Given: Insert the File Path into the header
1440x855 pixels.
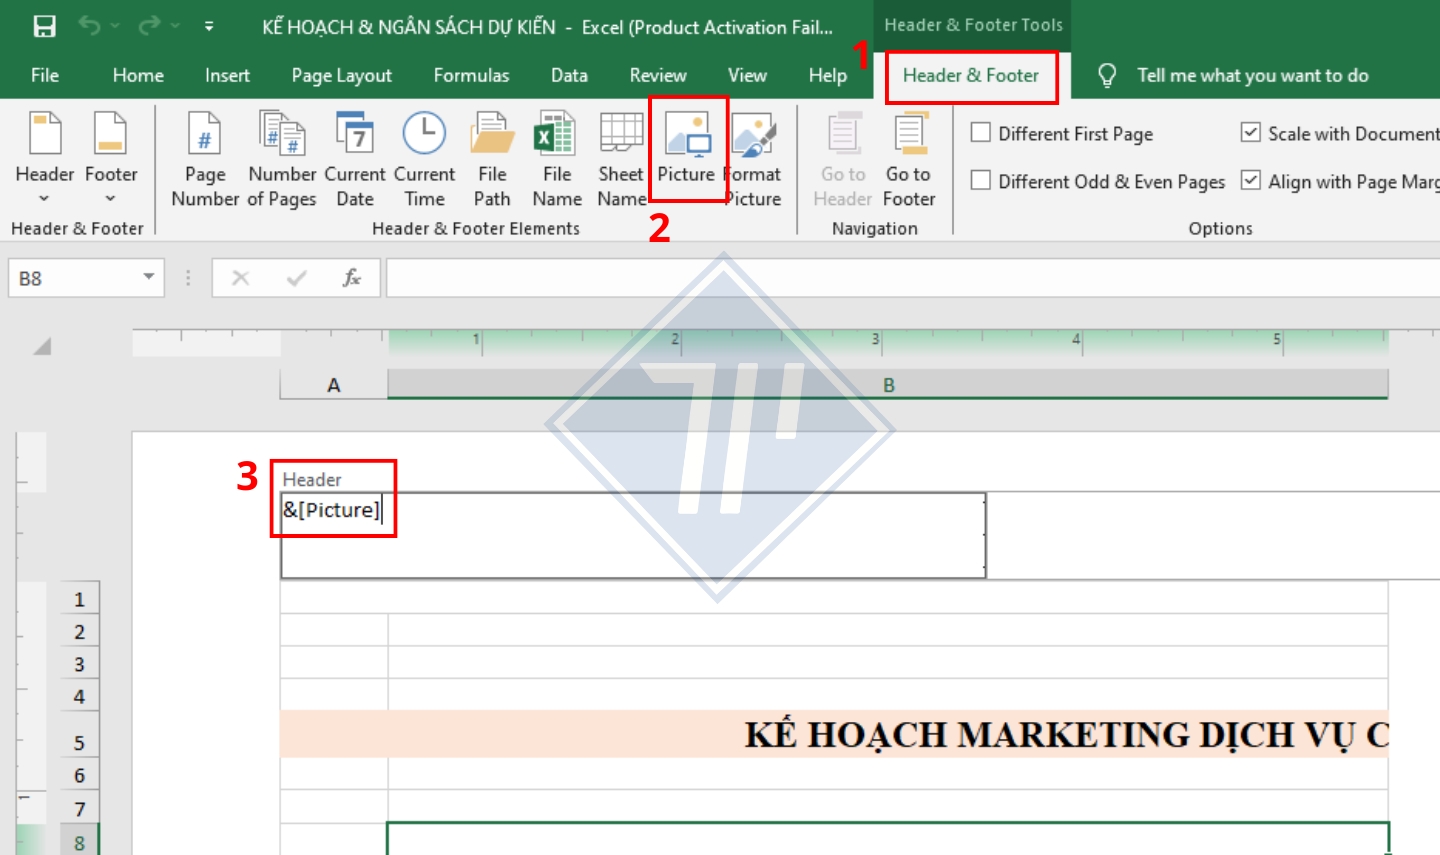Looking at the screenshot, I should point(491,160).
